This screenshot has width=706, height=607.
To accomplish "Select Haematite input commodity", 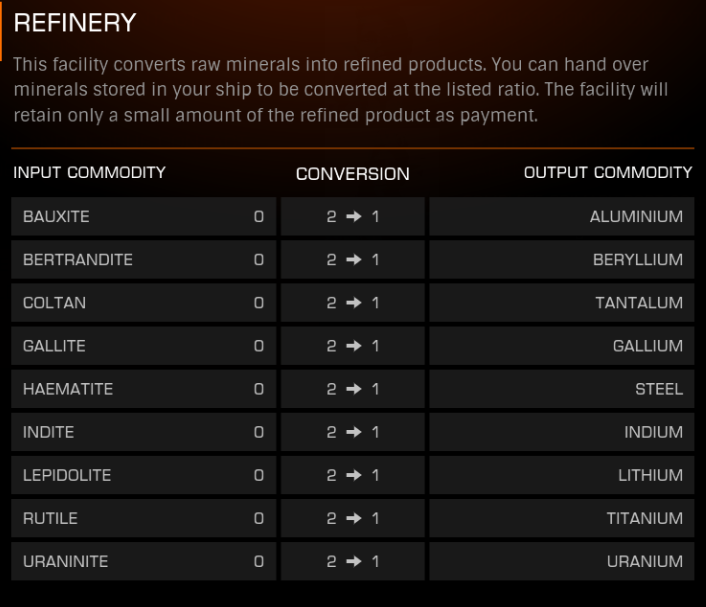I will pyautogui.click(x=144, y=389).
